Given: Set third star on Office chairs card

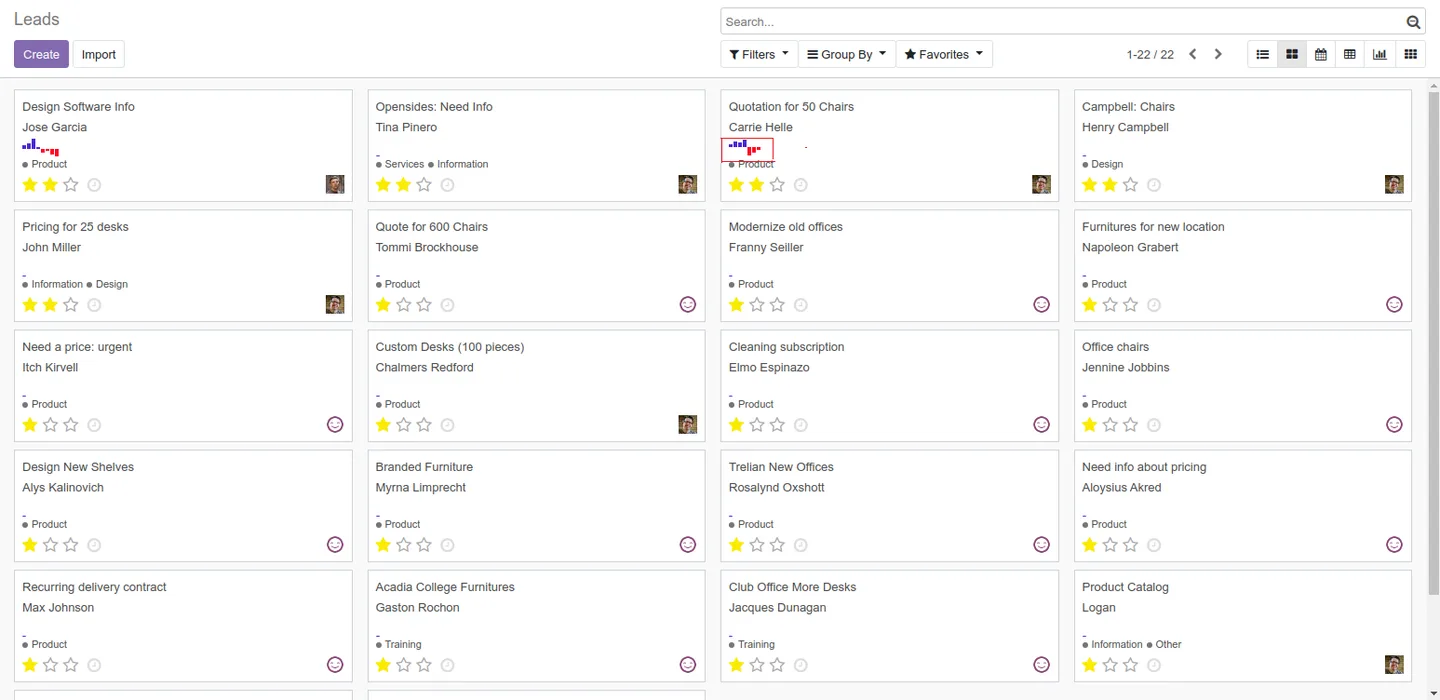Looking at the screenshot, I should click(1130, 425).
